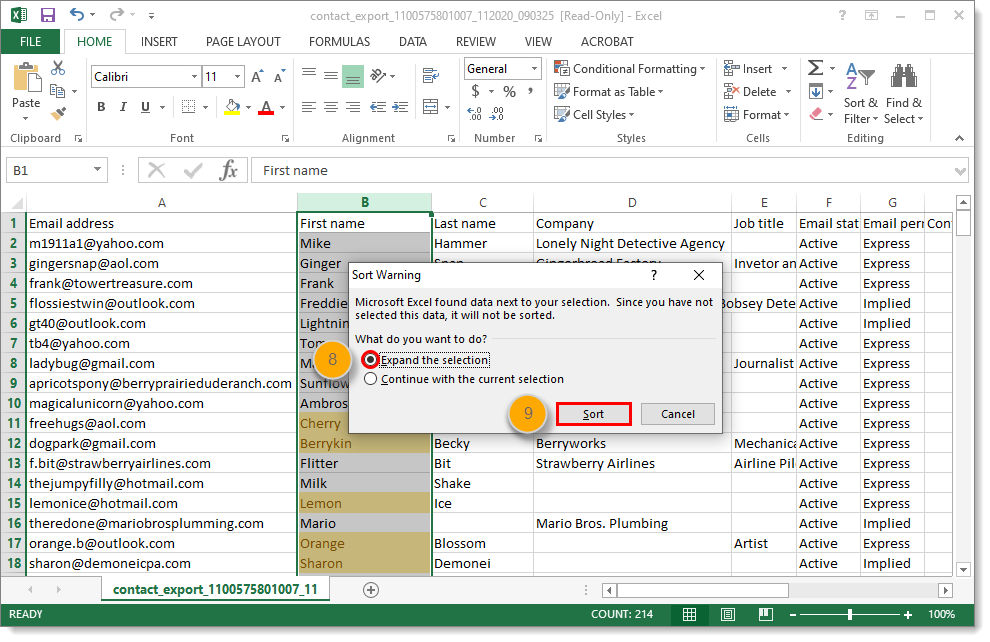Click cell Lonely Night Detective Agency
Viewport: 990px width, 642px height.
632,244
